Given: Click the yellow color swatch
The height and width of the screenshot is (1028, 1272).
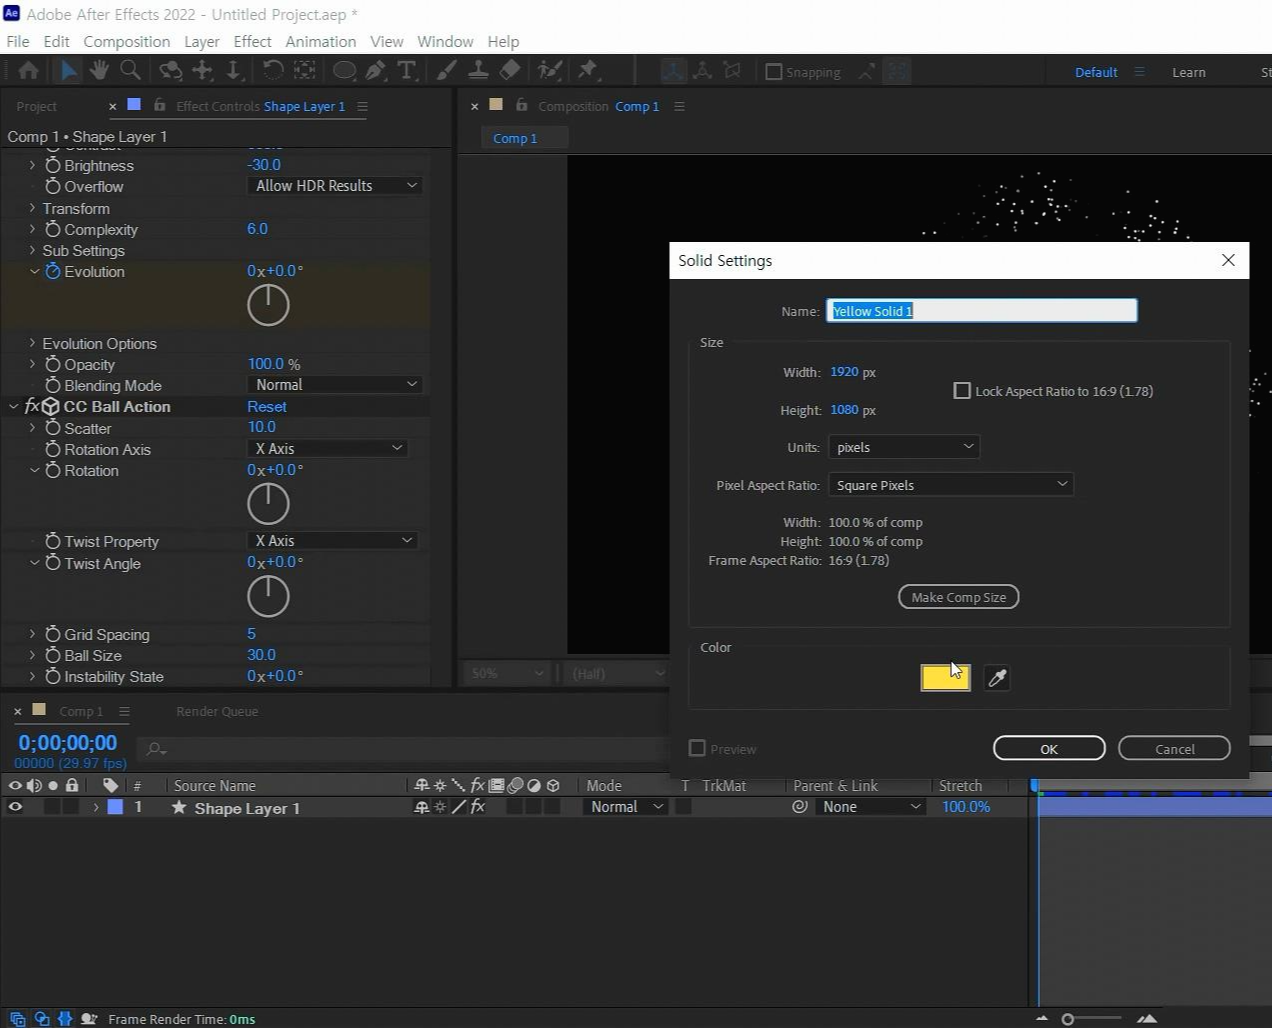Looking at the screenshot, I should 945,678.
